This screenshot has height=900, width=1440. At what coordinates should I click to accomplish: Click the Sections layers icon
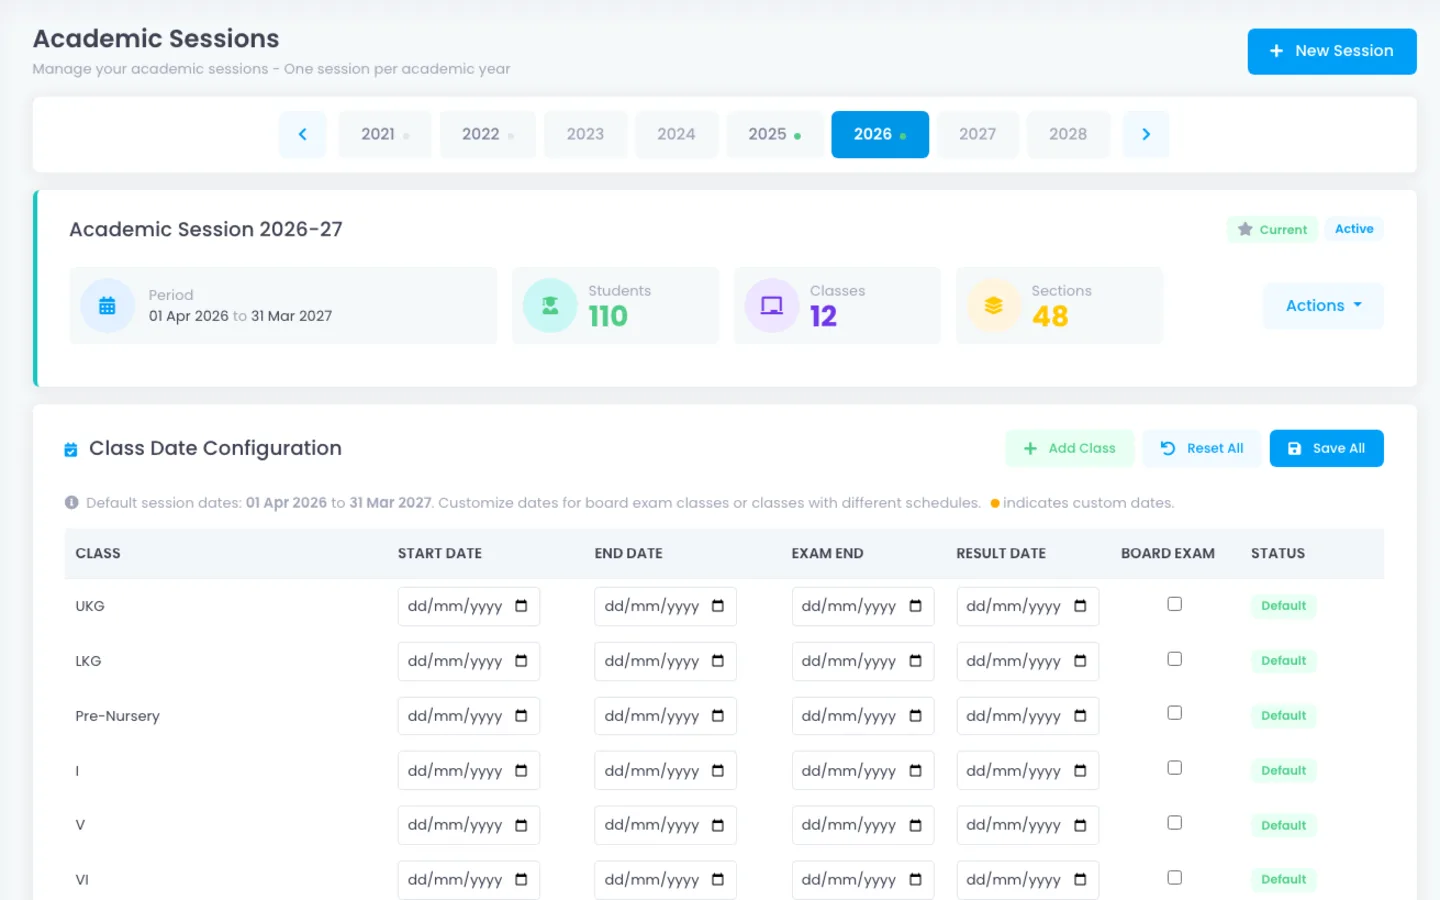993,306
